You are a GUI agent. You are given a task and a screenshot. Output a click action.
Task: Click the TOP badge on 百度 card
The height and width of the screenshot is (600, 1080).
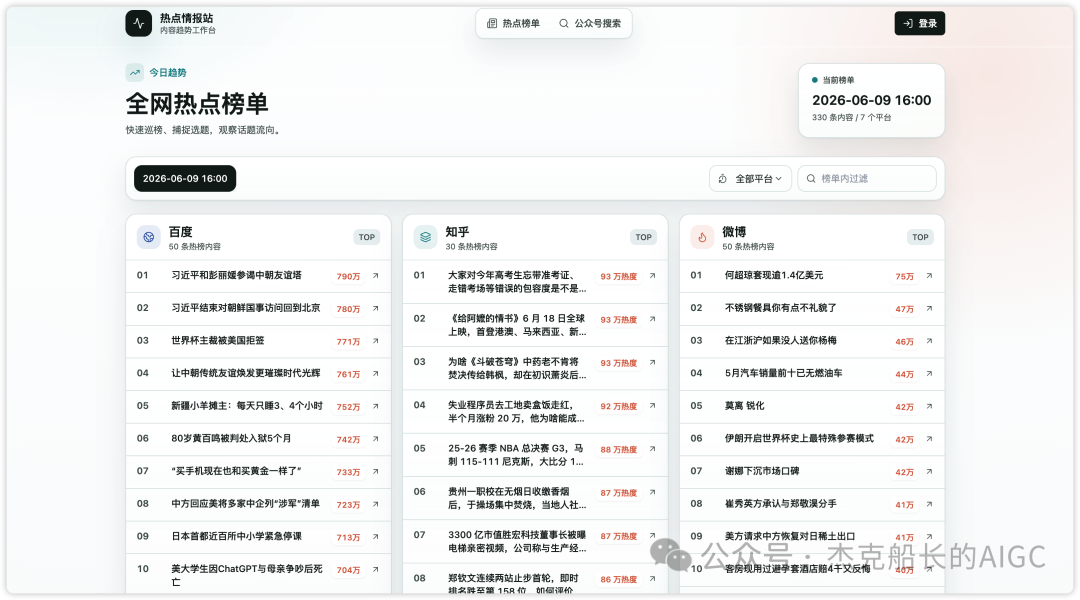pyautogui.click(x=366, y=237)
